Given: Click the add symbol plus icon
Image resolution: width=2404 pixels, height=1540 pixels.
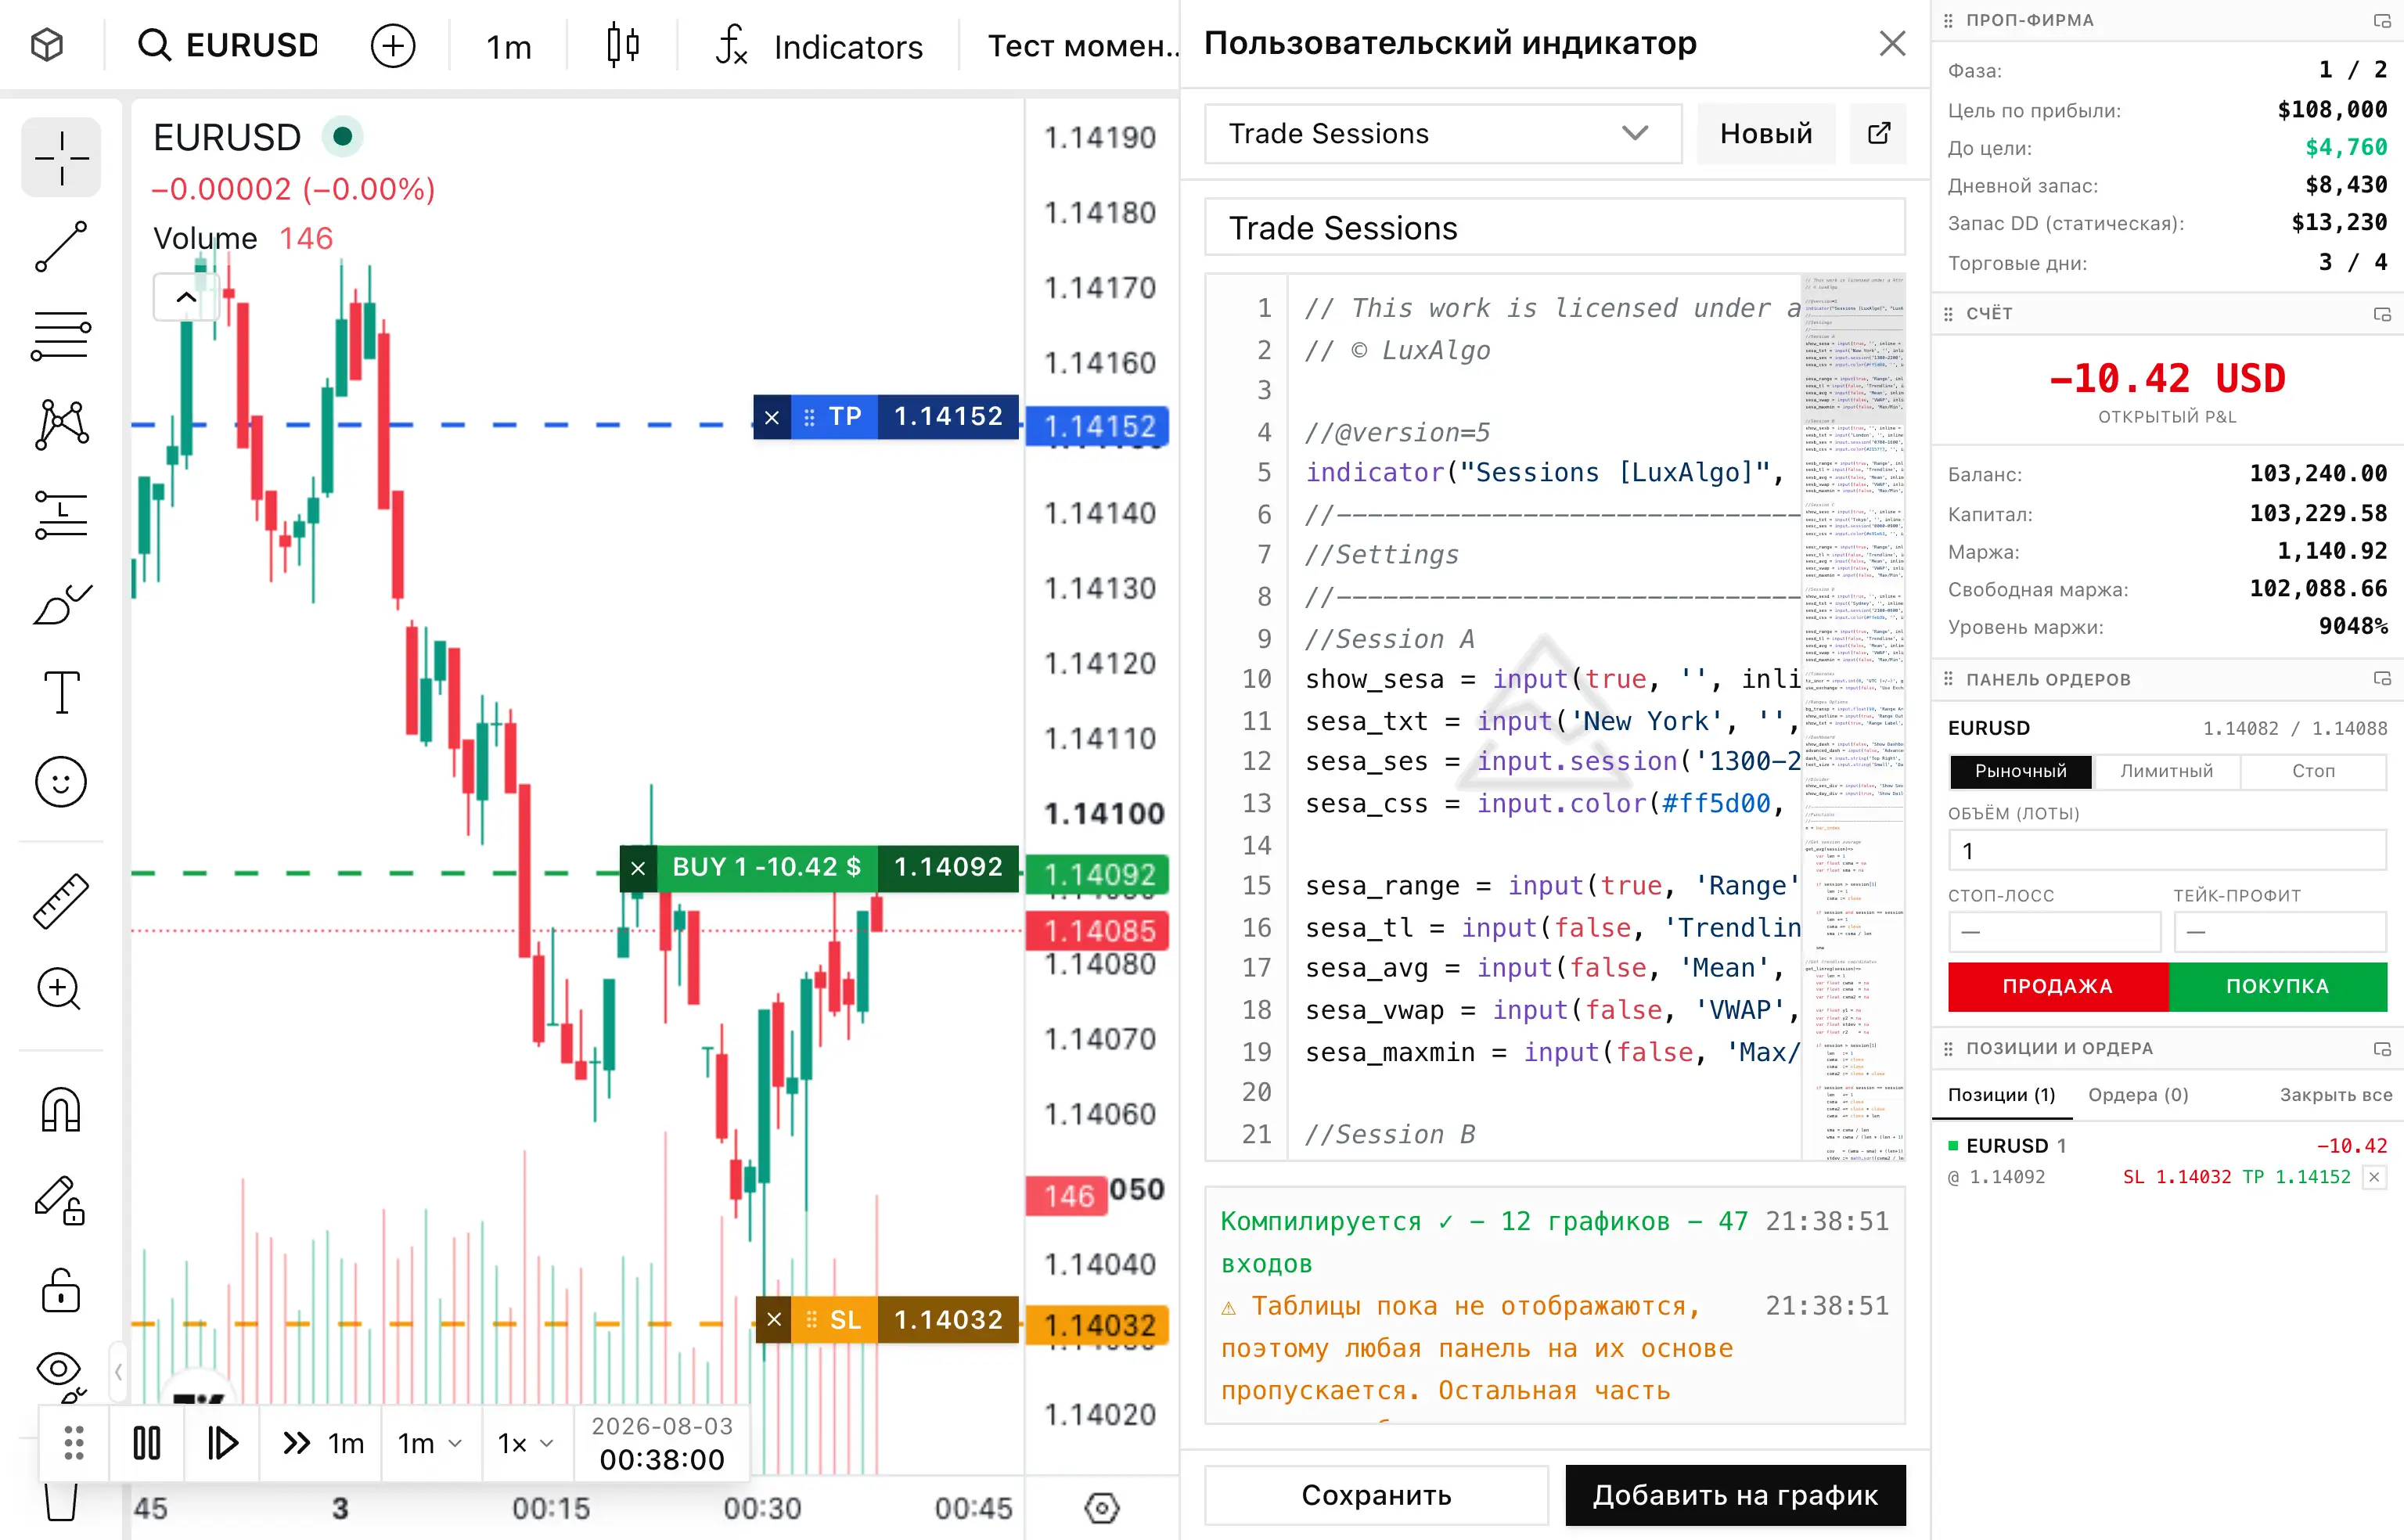Looking at the screenshot, I should [x=393, y=46].
